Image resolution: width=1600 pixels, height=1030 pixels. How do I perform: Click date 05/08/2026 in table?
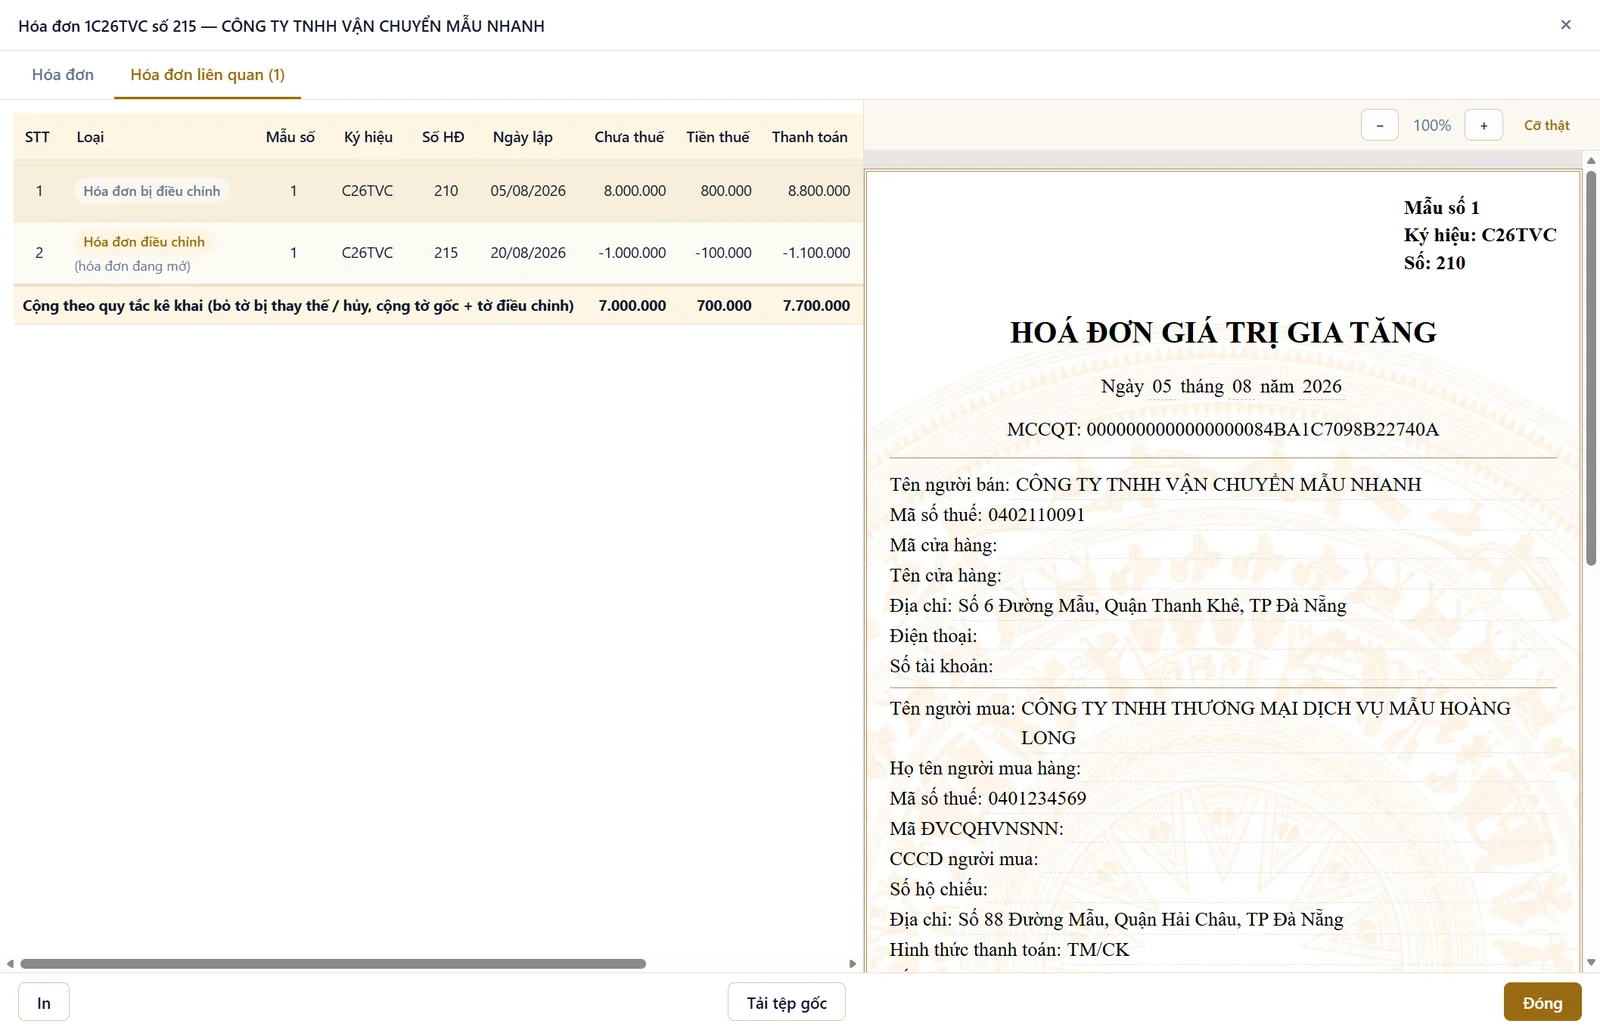[x=528, y=191]
